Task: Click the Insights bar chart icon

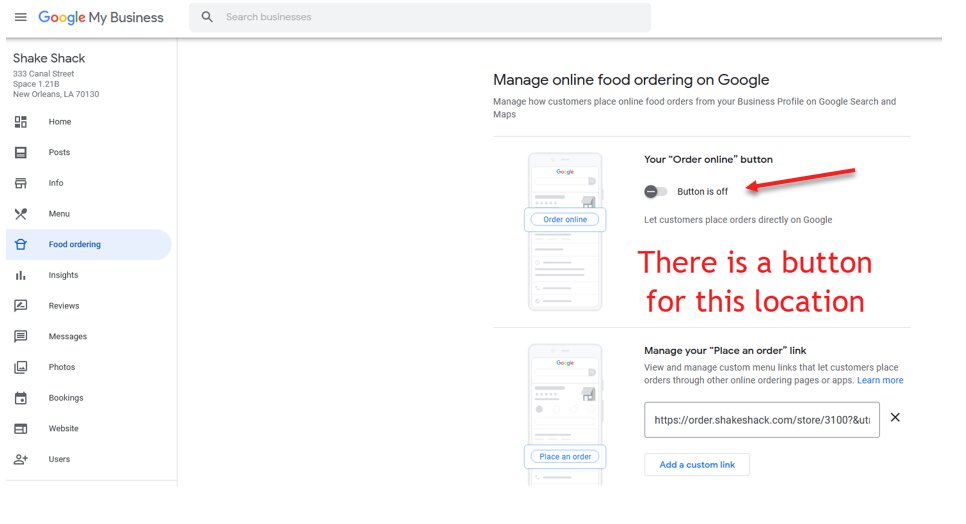Action: tap(21, 275)
